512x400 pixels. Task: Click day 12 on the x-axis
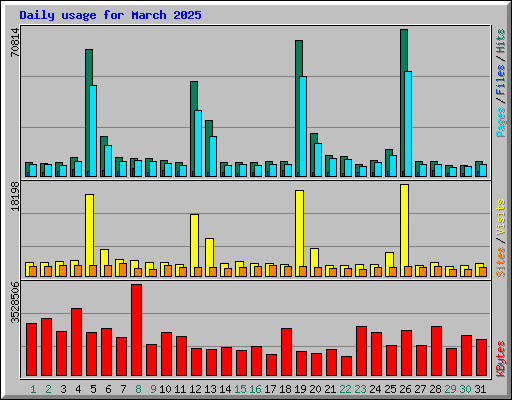[x=195, y=389]
